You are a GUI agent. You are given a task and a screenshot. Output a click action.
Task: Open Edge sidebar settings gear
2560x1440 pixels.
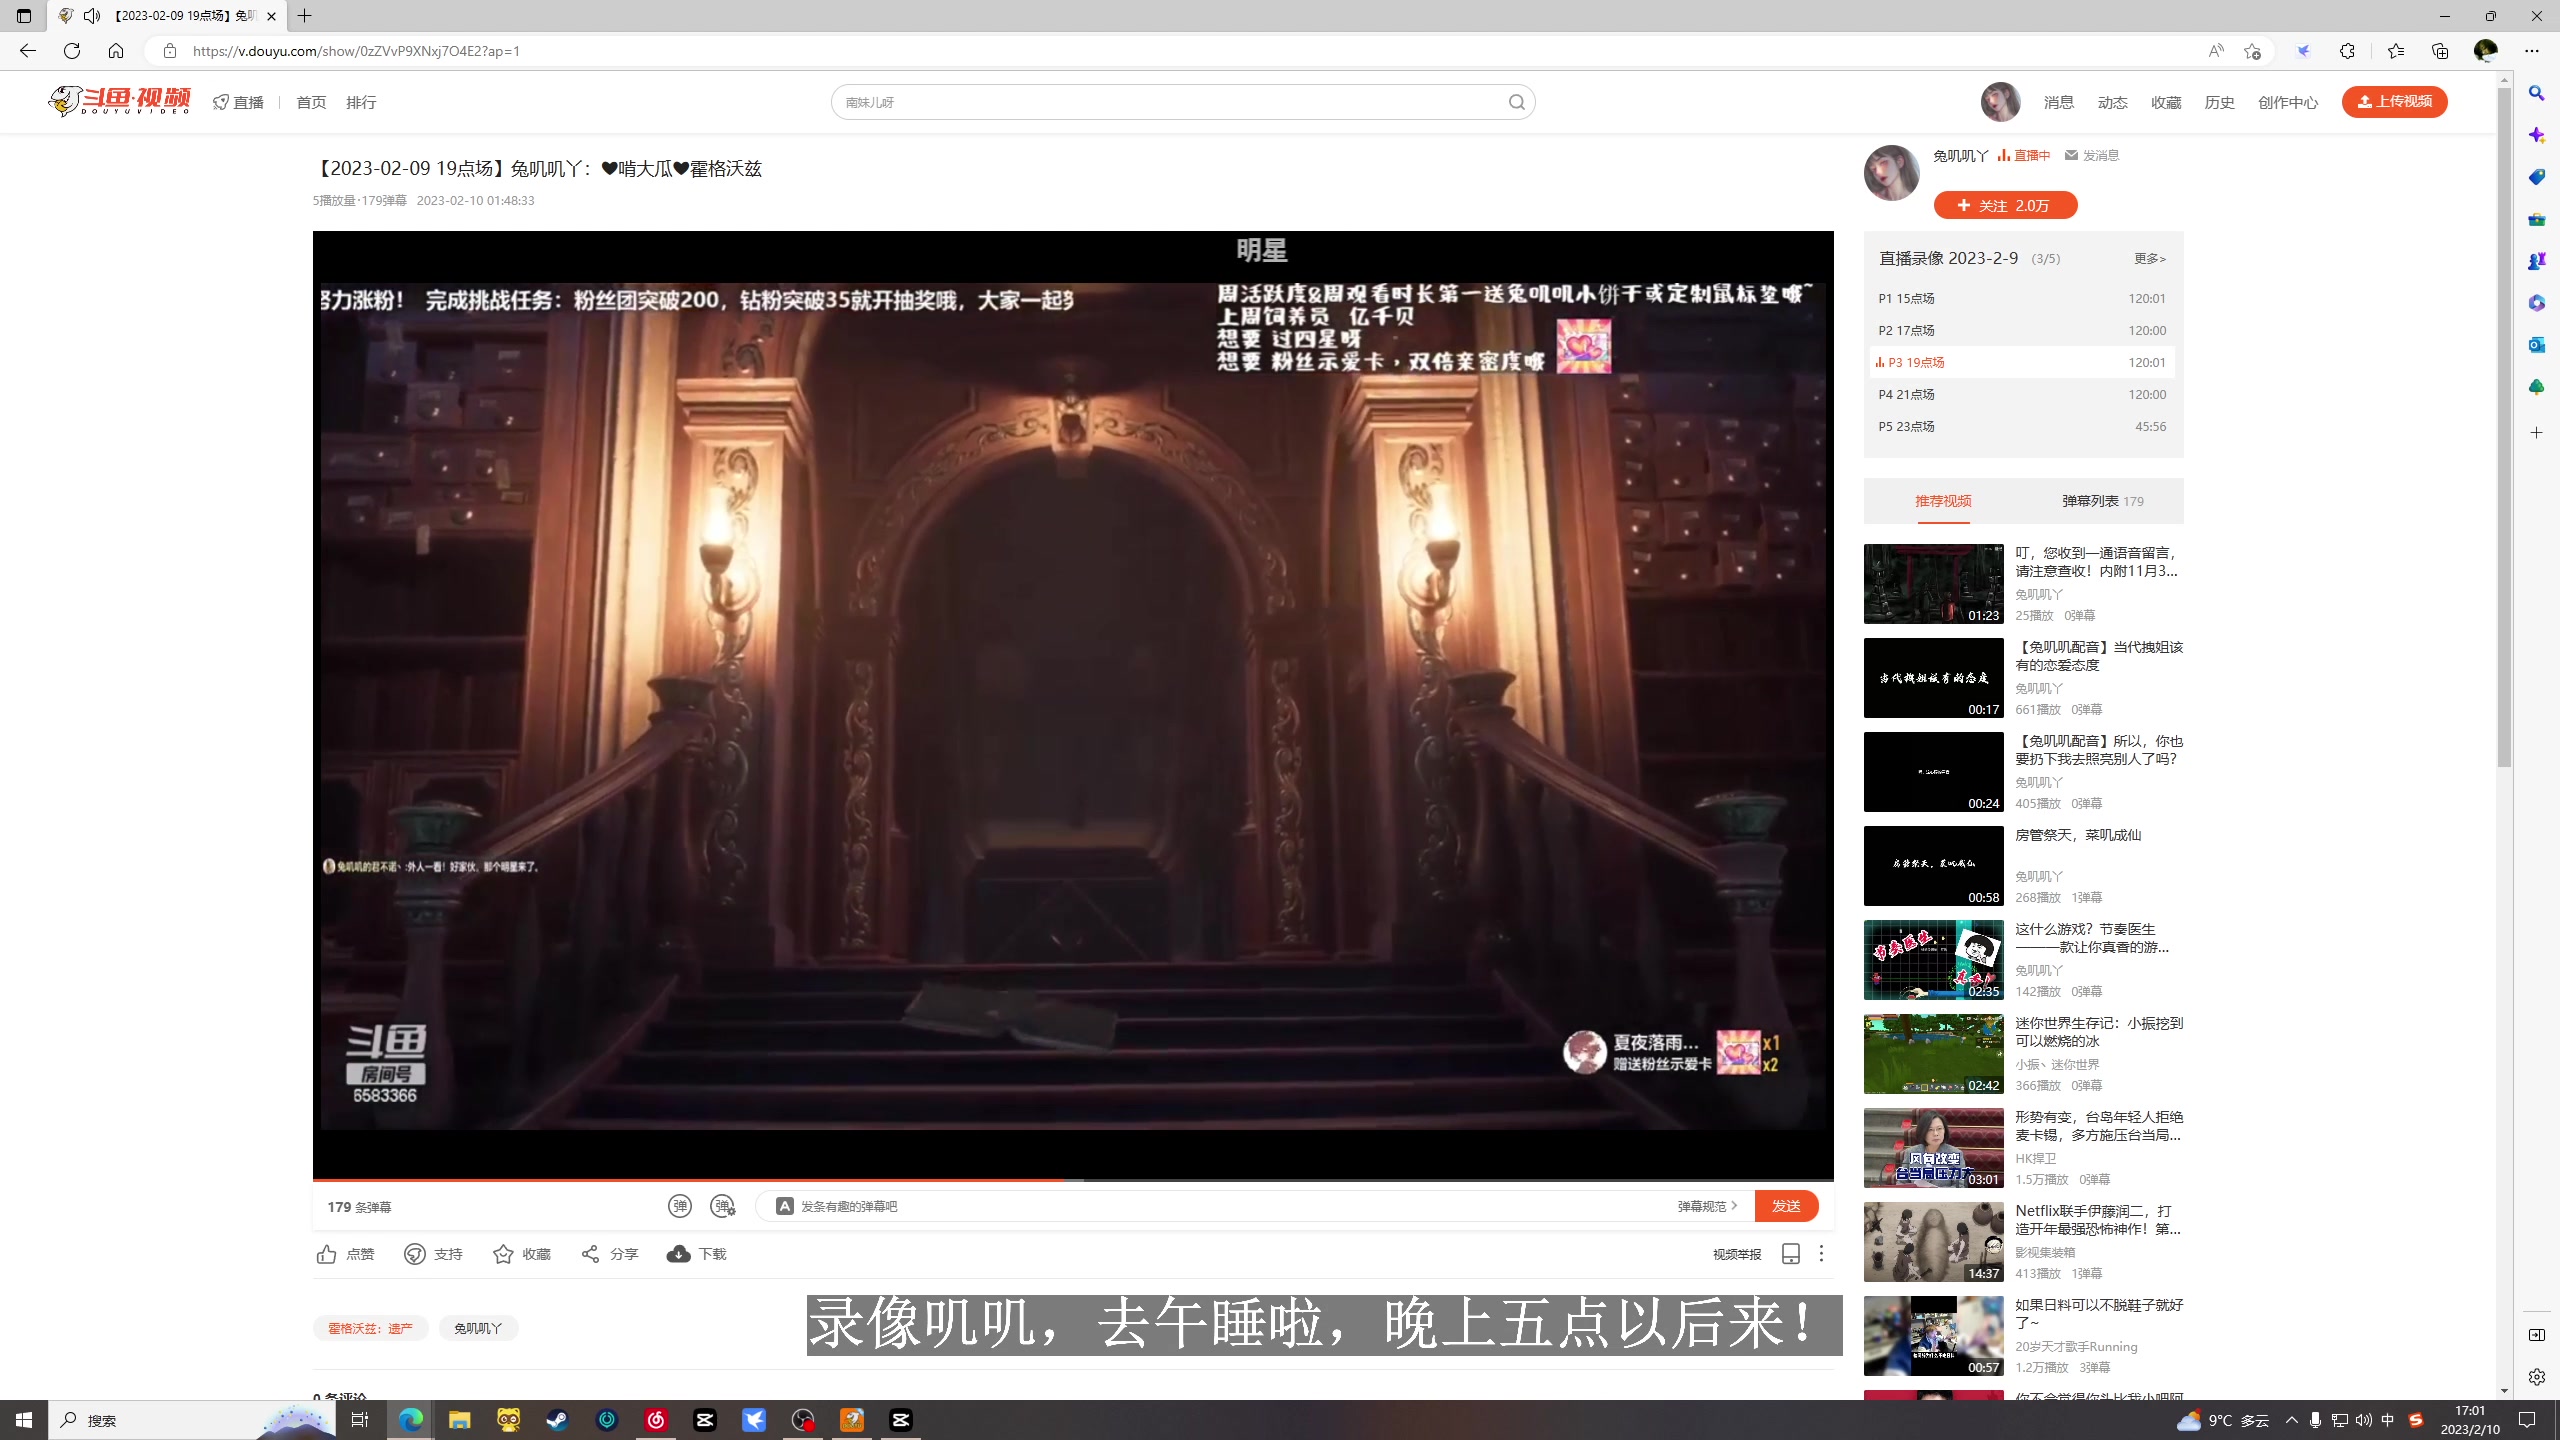(x=2537, y=1377)
